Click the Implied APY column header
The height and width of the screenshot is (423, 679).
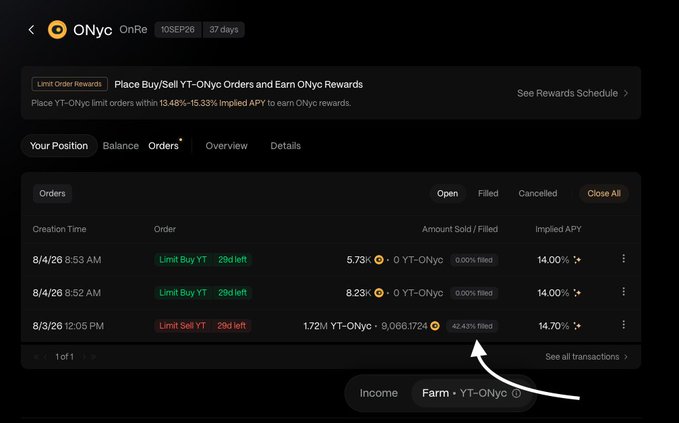pyautogui.click(x=558, y=229)
